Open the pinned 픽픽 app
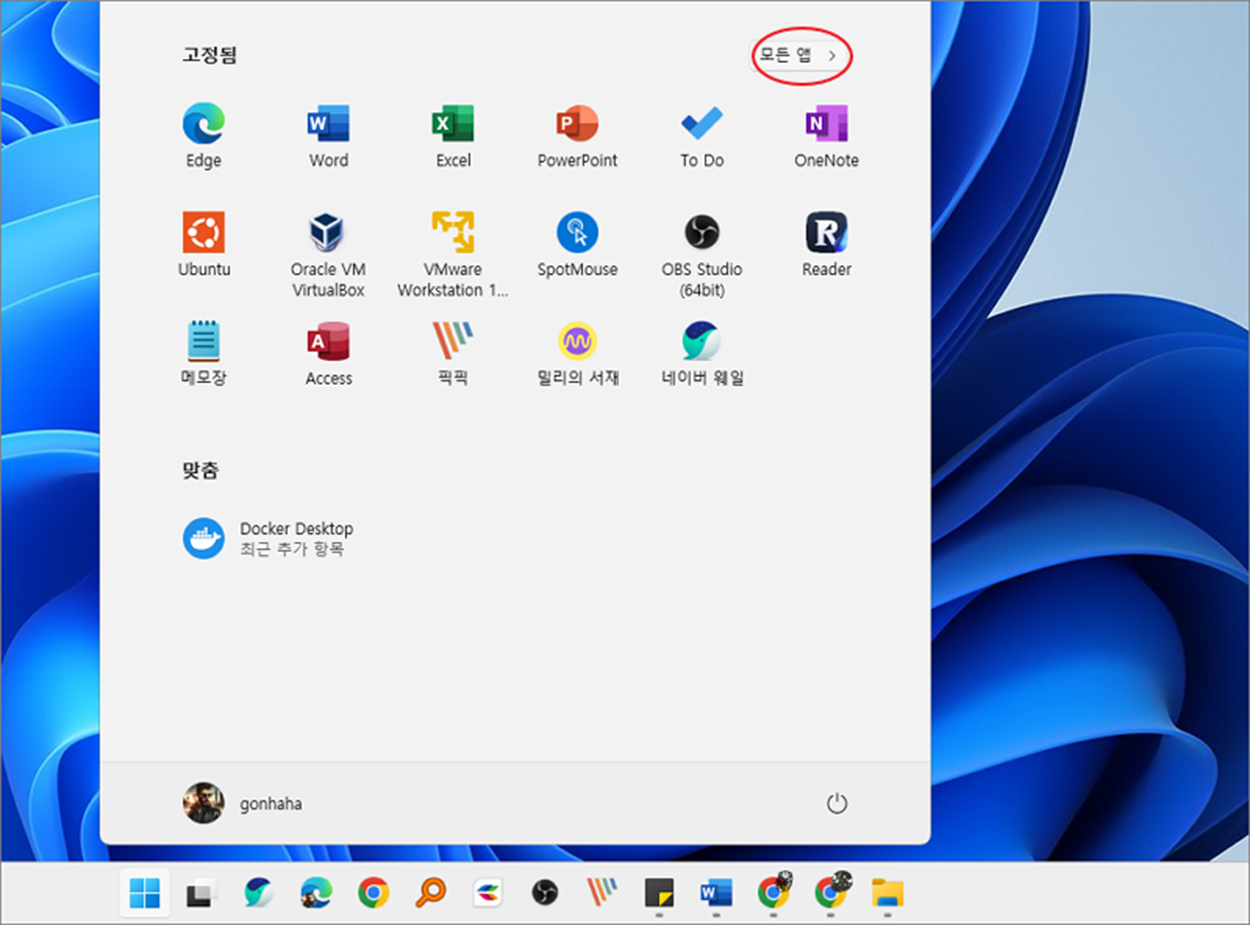The image size is (1250, 925). point(453,354)
